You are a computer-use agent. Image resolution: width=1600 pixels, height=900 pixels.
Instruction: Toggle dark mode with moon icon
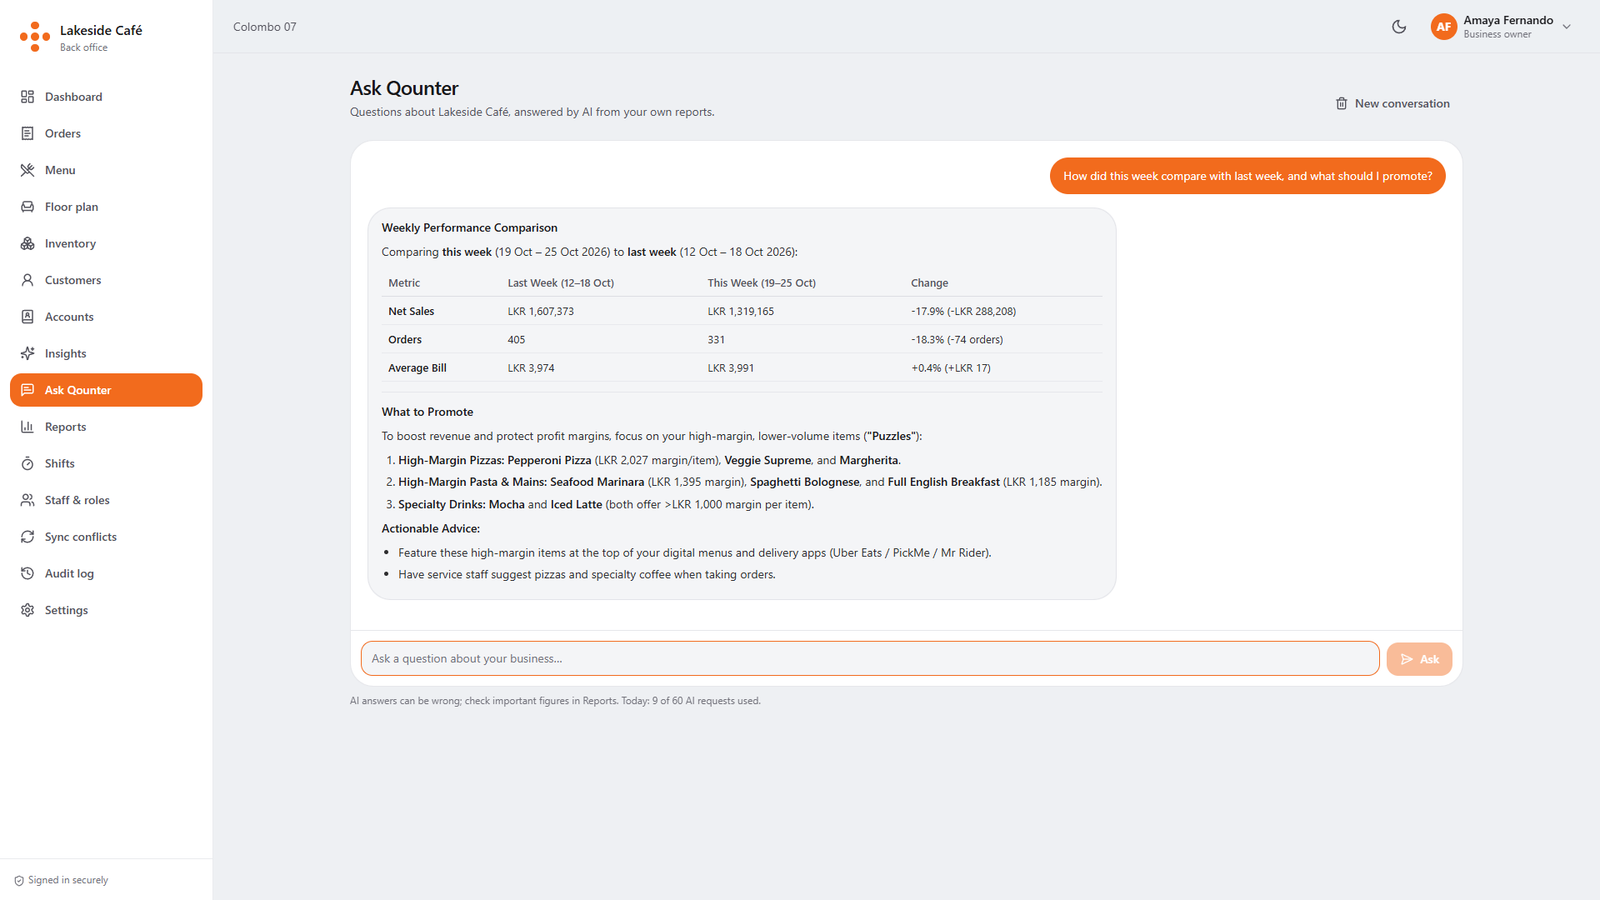pos(1399,27)
